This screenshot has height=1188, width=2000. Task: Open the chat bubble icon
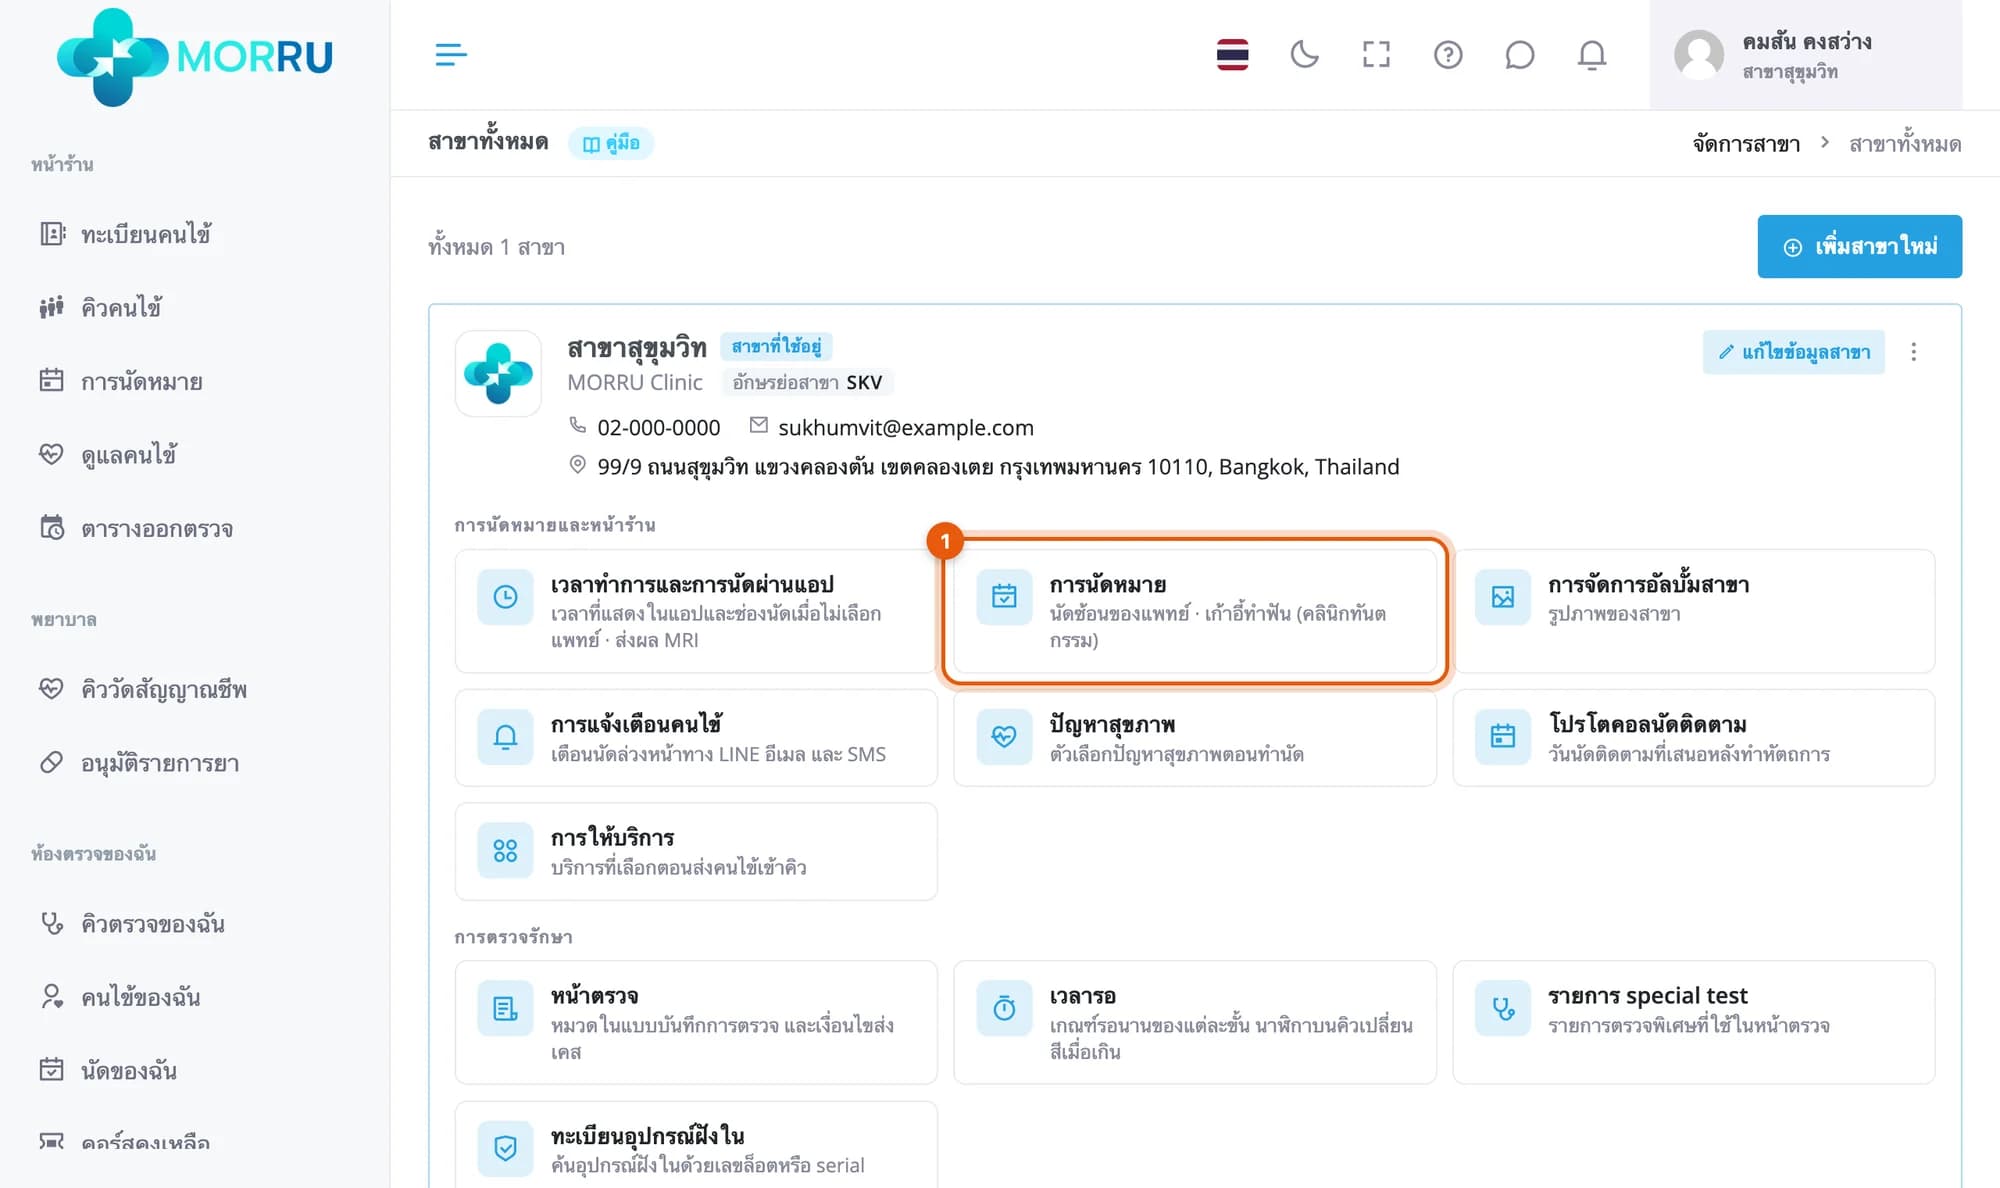click(1519, 55)
